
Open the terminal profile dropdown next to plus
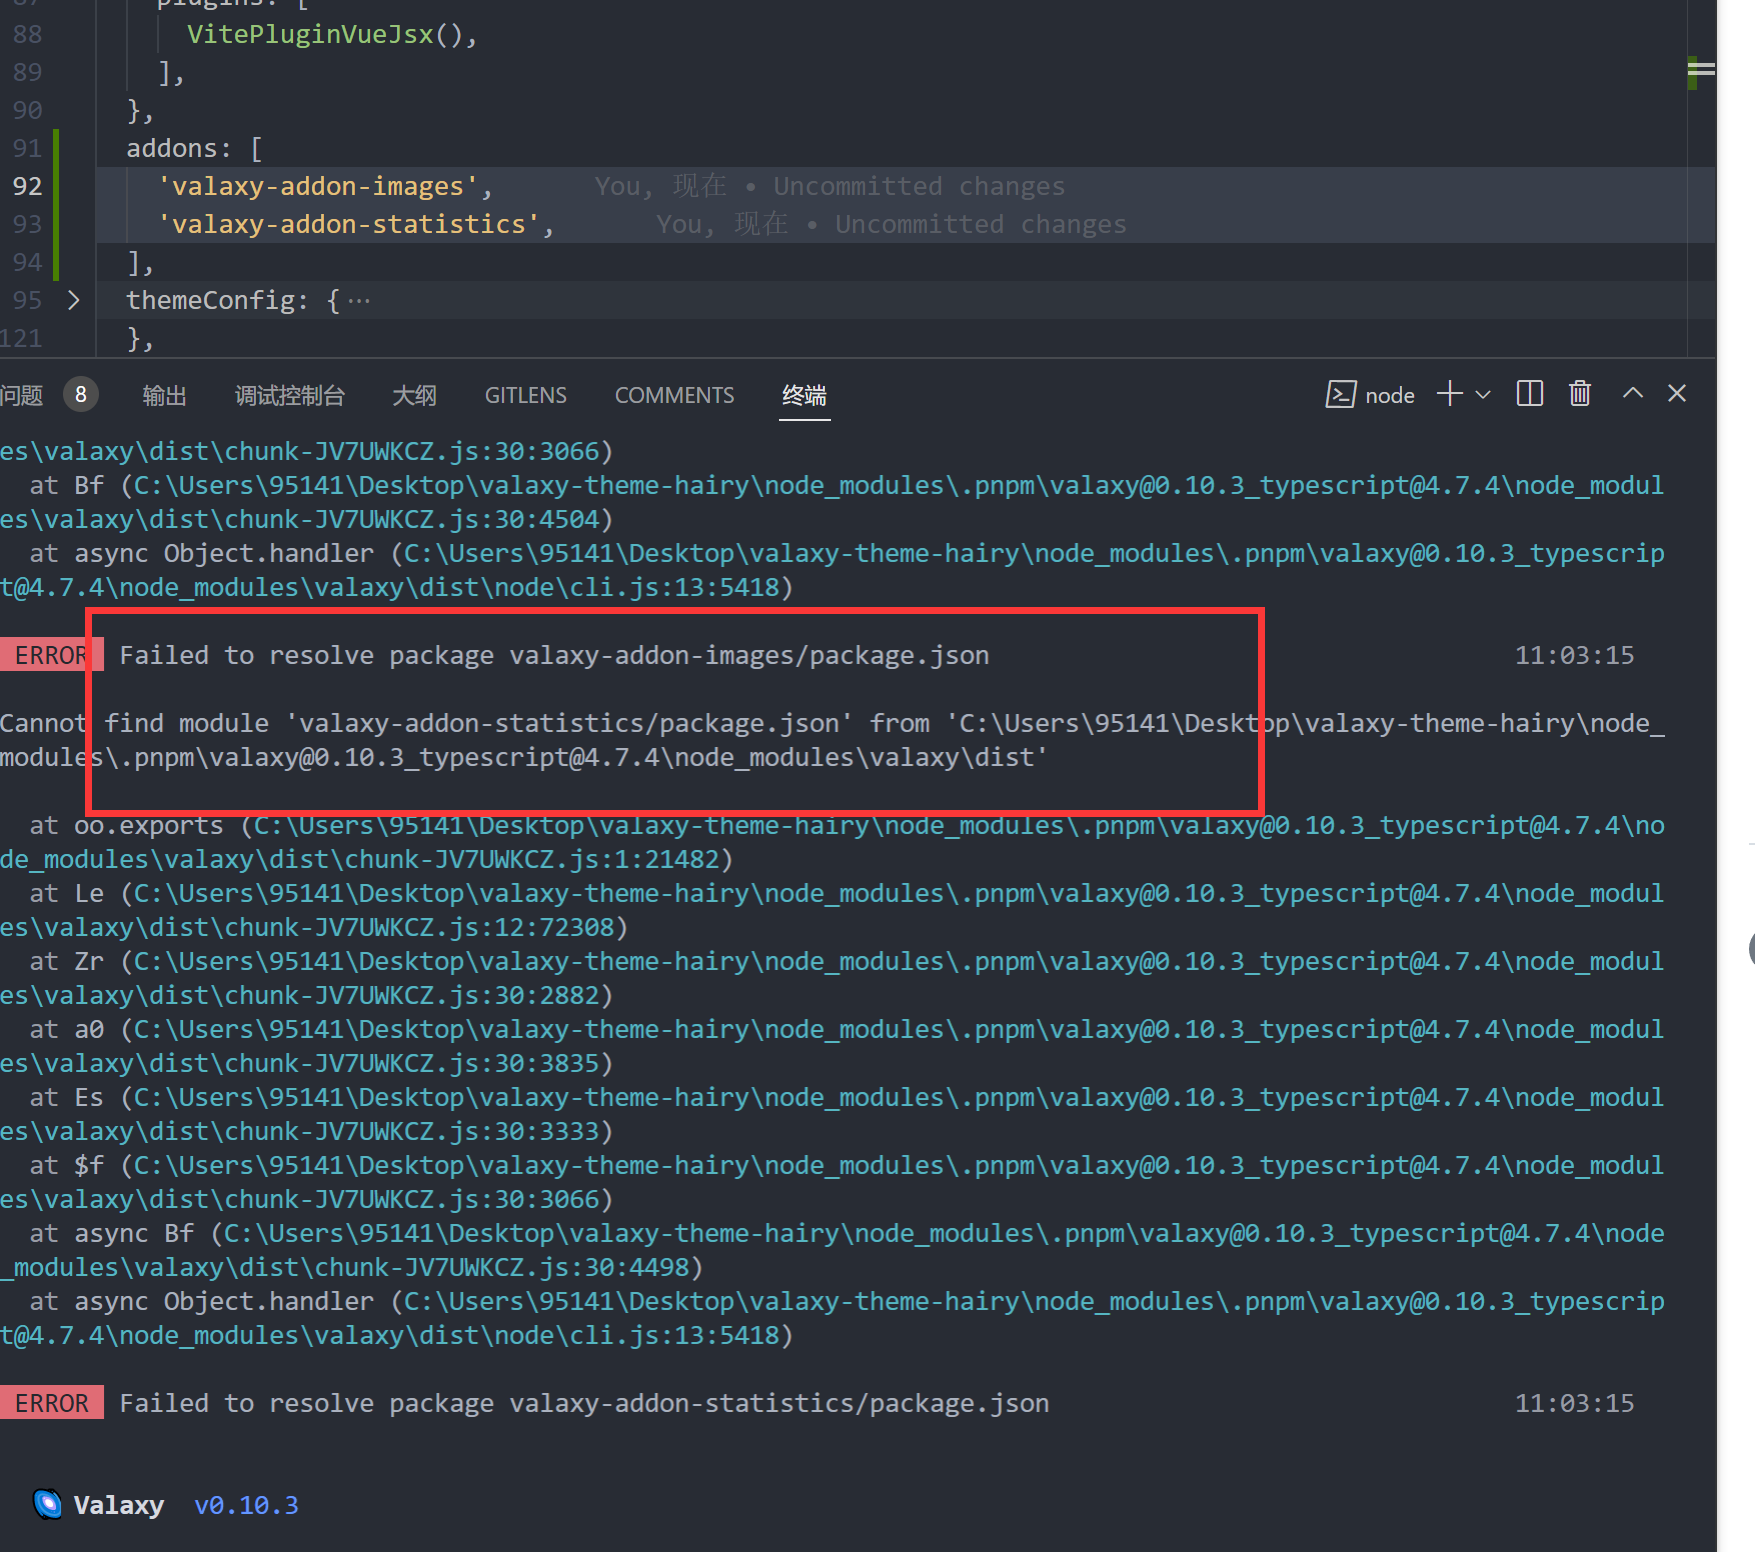(1483, 394)
